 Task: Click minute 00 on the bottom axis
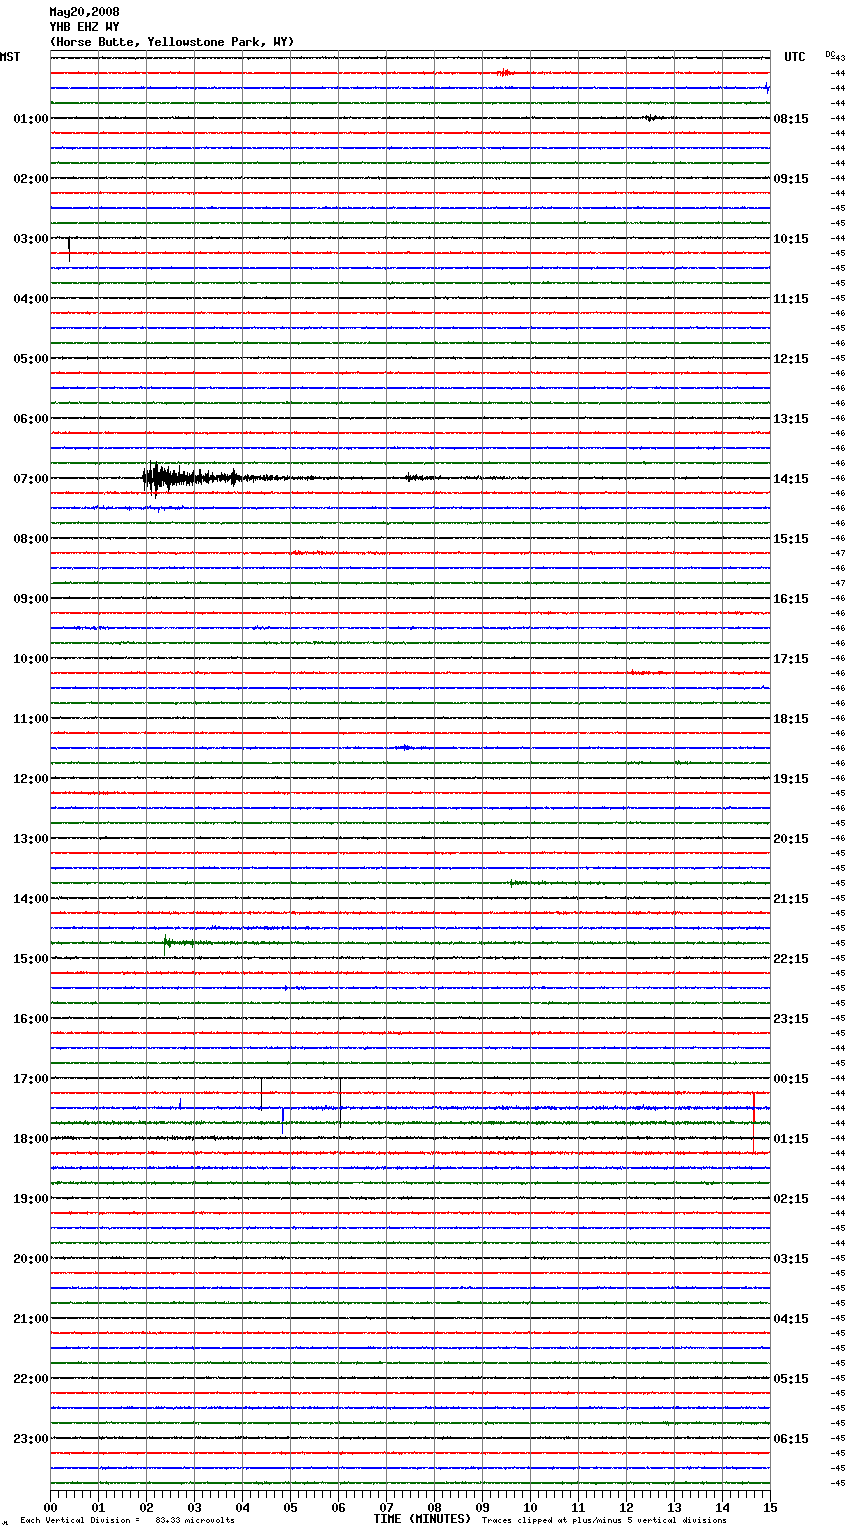pyautogui.click(x=50, y=1507)
